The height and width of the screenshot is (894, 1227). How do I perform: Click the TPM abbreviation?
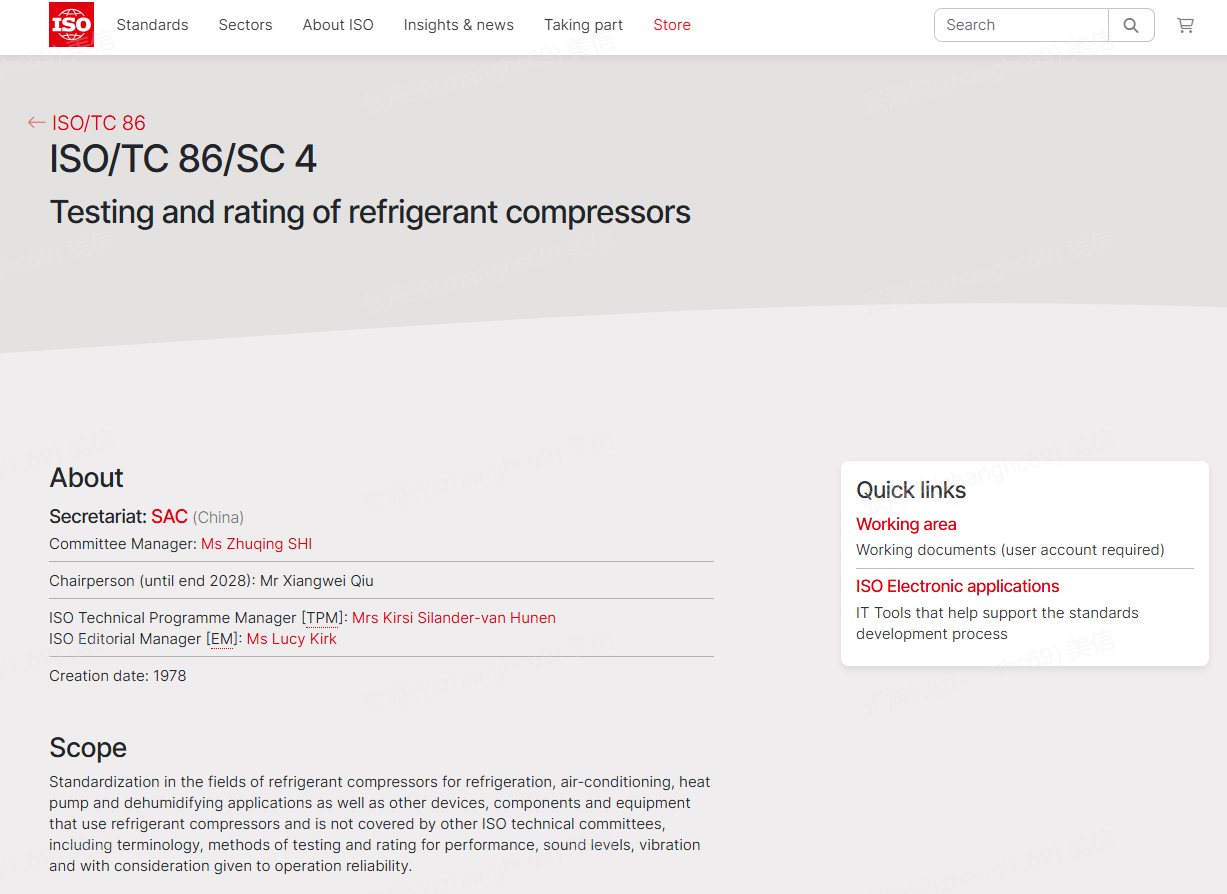322,618
